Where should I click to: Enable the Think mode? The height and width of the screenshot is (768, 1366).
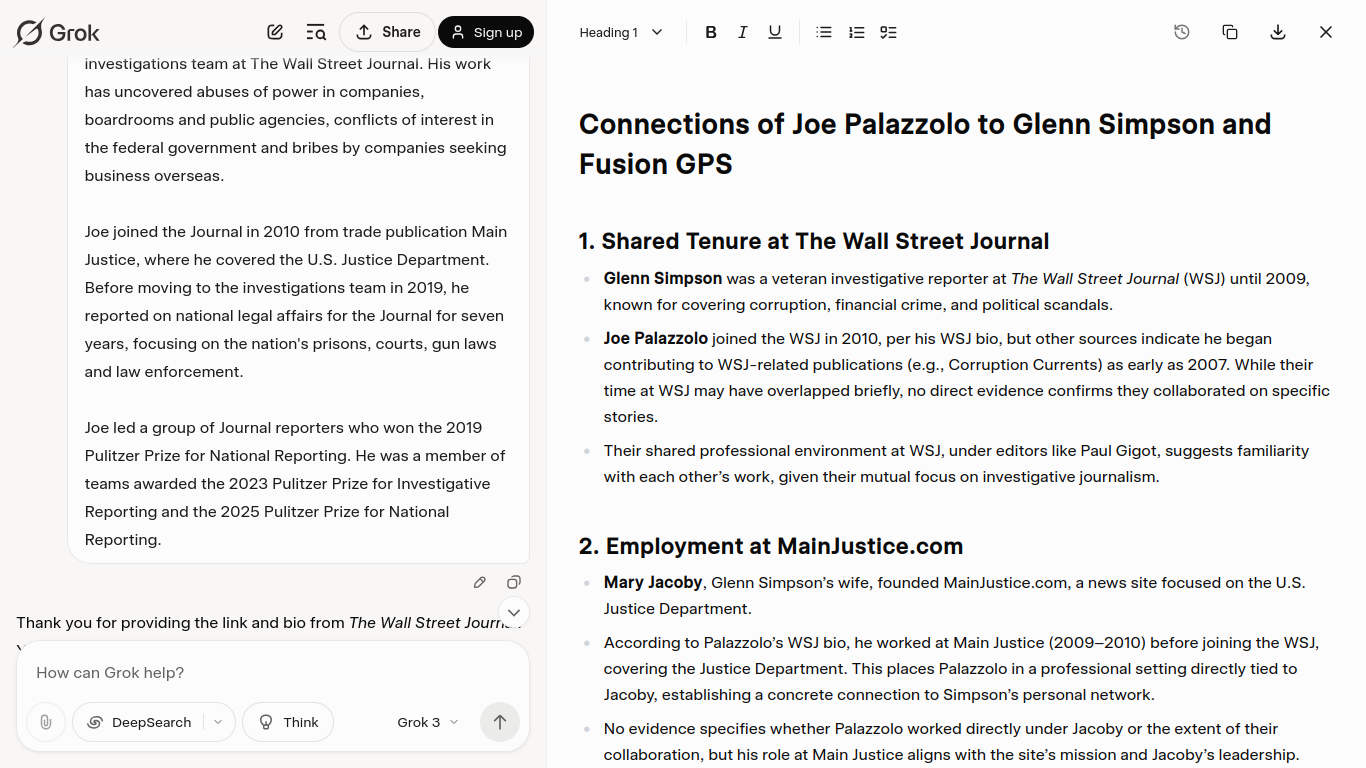(288, 722)
